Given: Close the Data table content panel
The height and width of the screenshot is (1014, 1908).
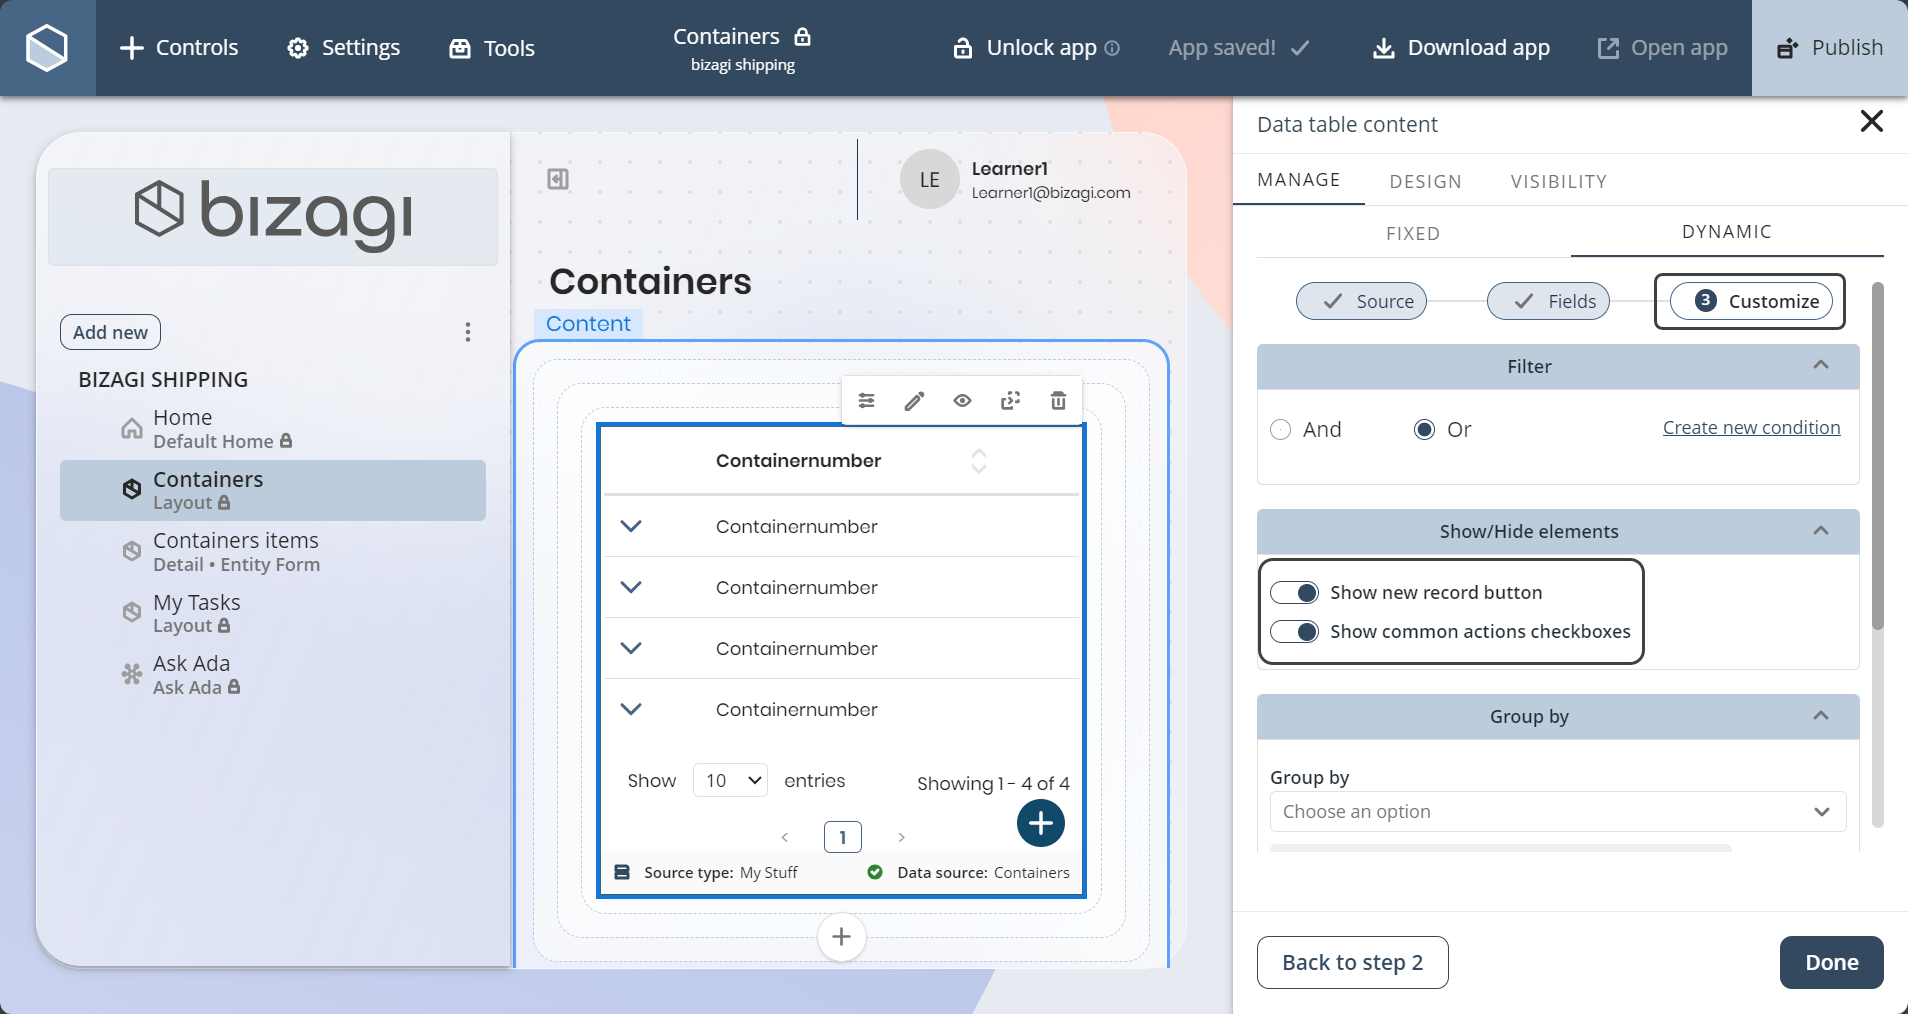Looking at the screenshot, I should pyautogui.click(x=1871, y=122).
